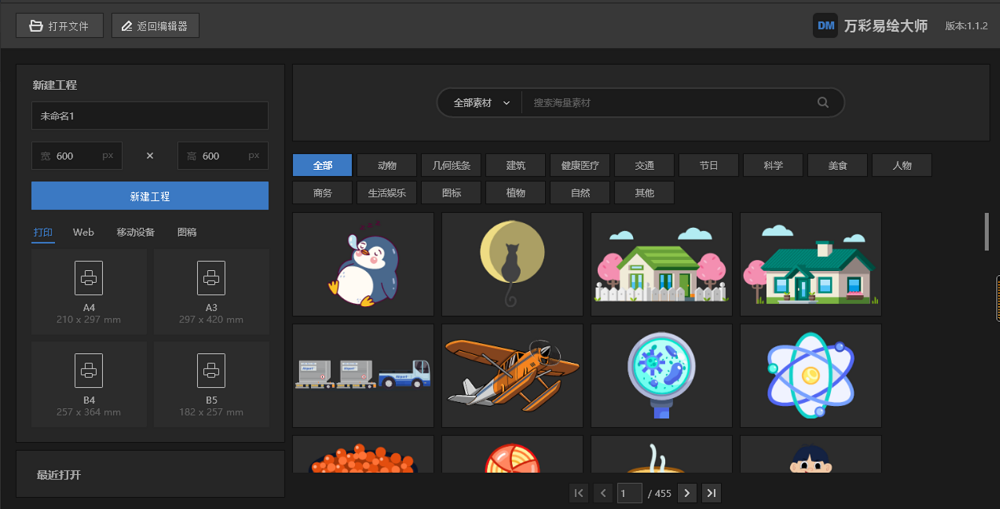Screen dimensions: 1000x509
Task: Pick the petri dish microbes thumbnail
Action: click(661, 376)
